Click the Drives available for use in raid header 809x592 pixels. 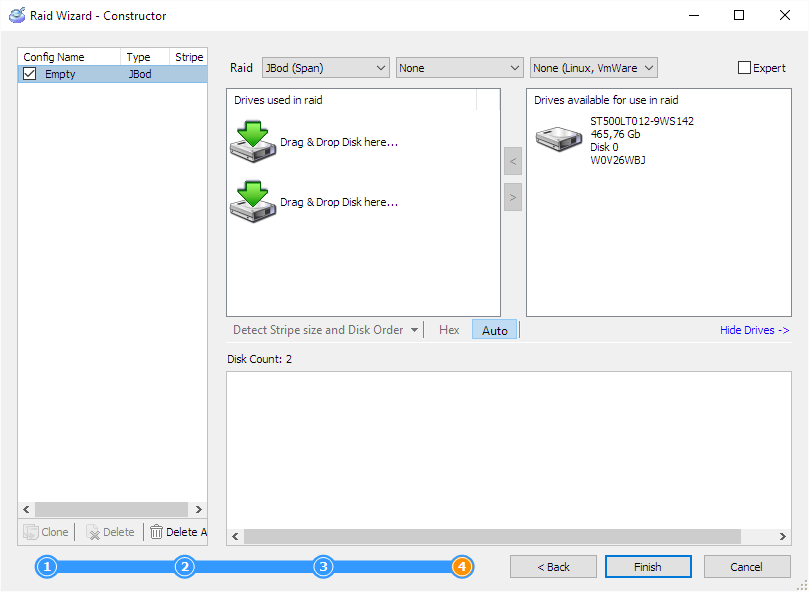tap(606, 100)
